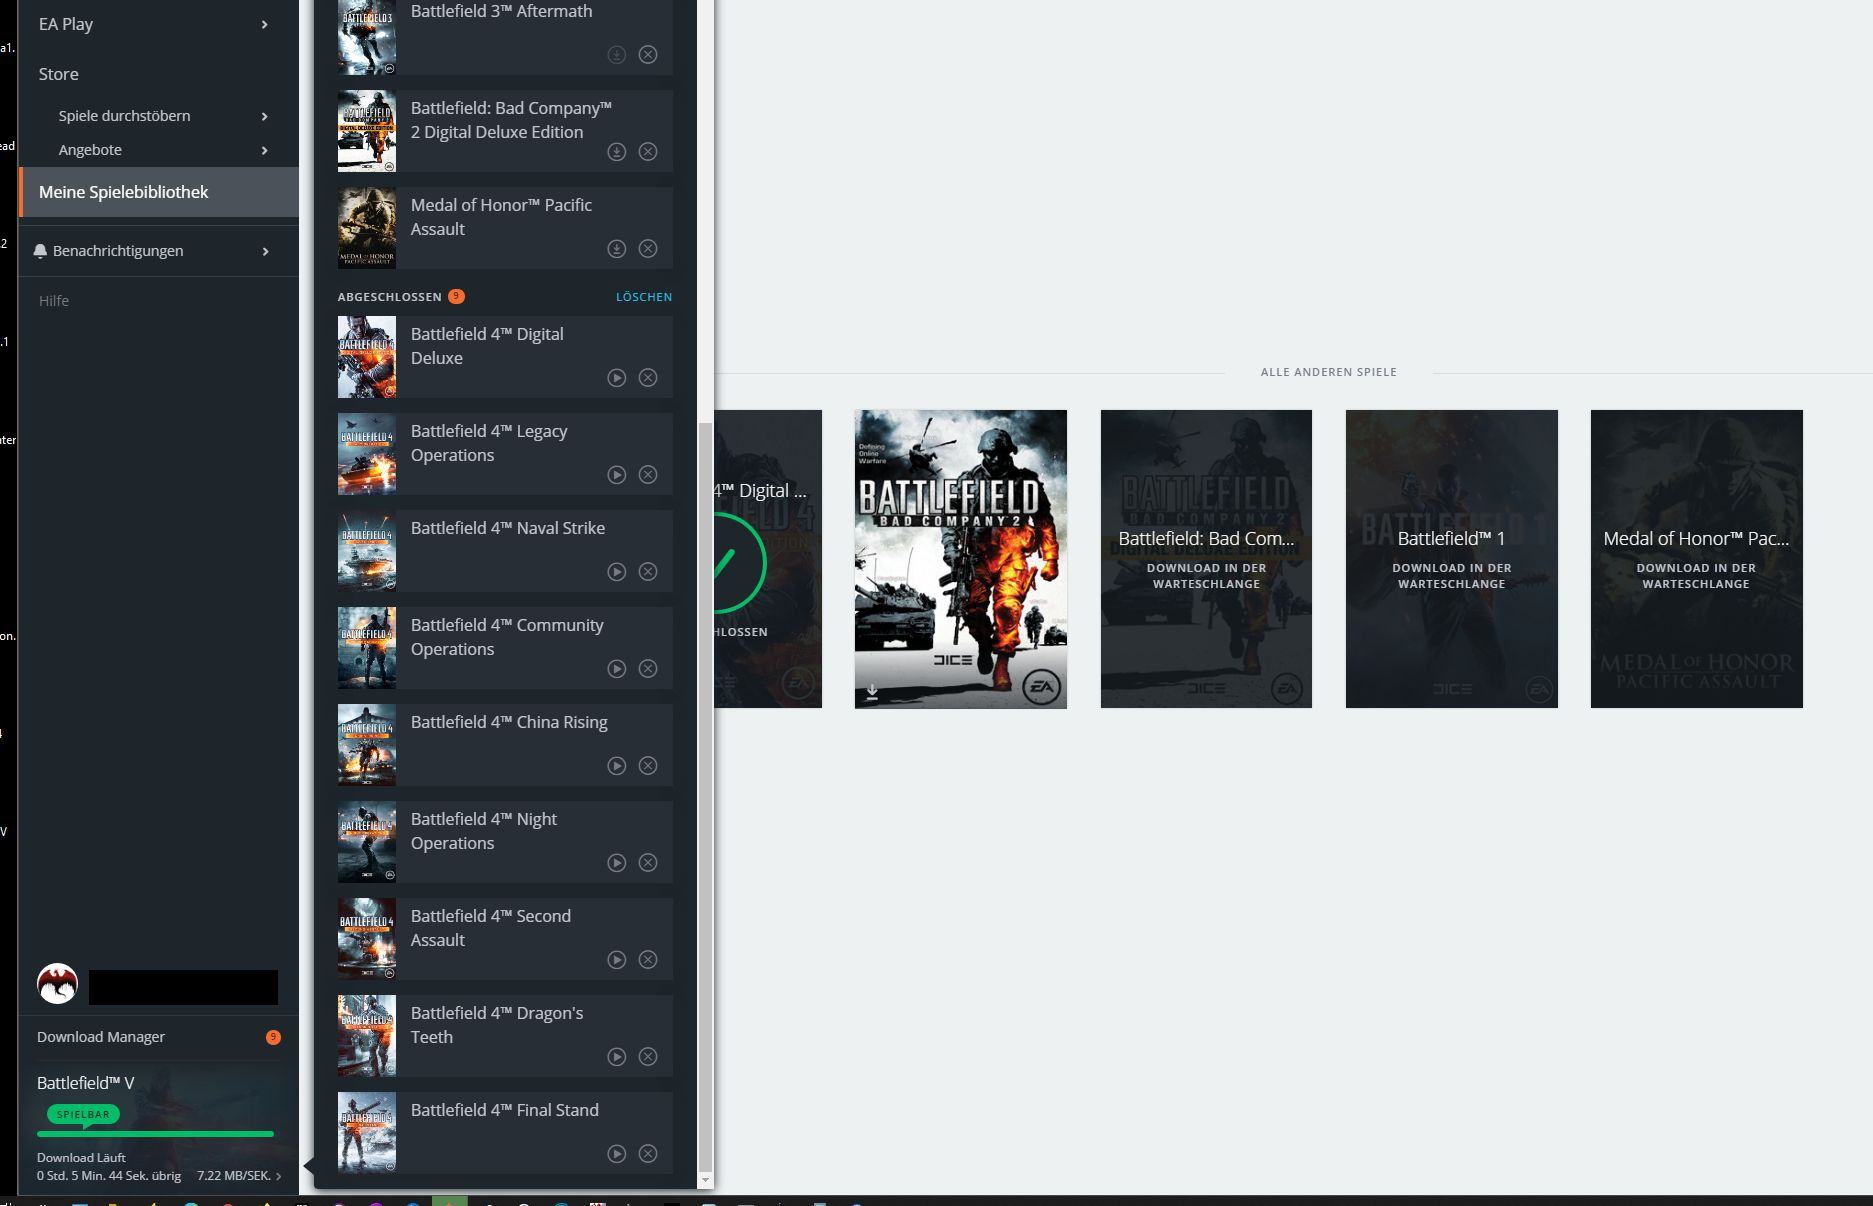Play Battlefield 4 Naval Strike
Screen dimensions: 1873x1206
[617, 571]
